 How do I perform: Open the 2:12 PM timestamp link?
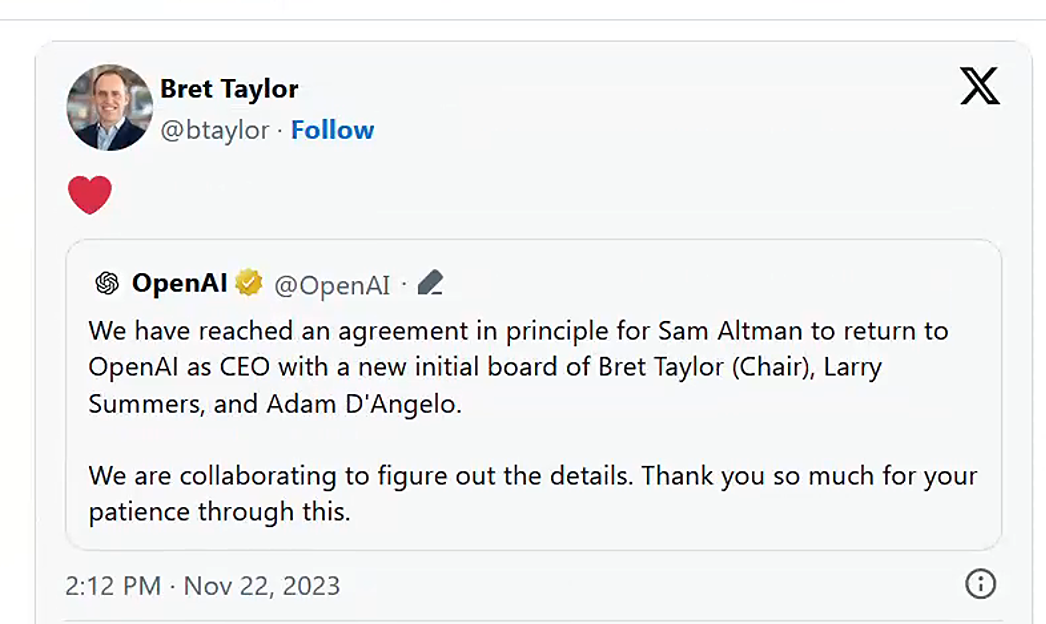[112, 585]
